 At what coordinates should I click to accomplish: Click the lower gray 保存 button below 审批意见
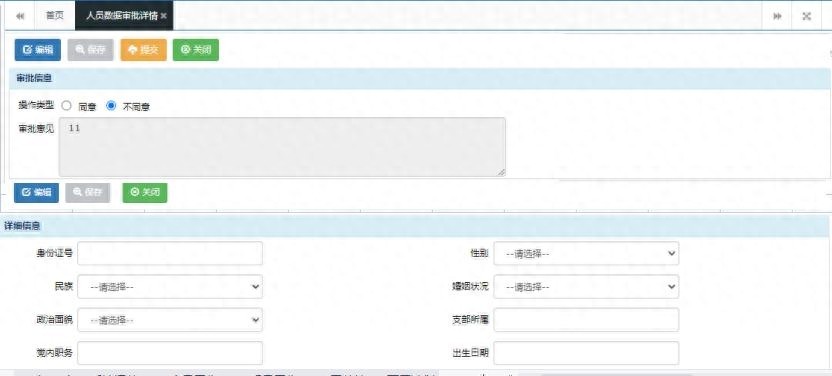pyautogui.click(x=88, y=193)
